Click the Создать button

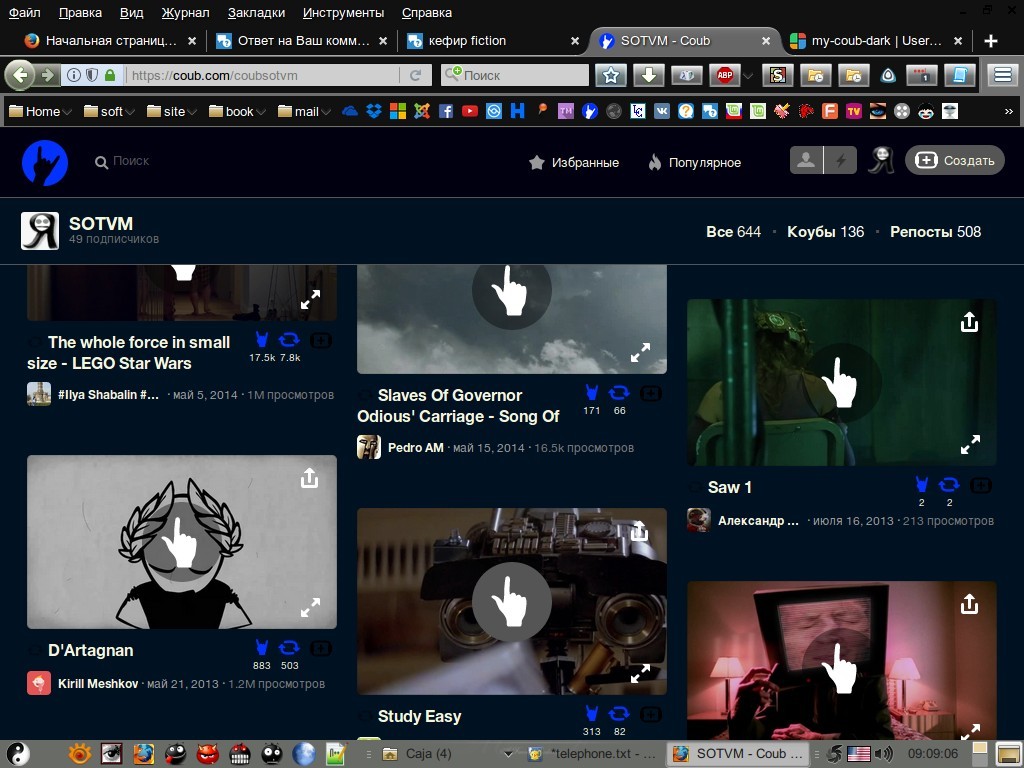coord(955,161)
